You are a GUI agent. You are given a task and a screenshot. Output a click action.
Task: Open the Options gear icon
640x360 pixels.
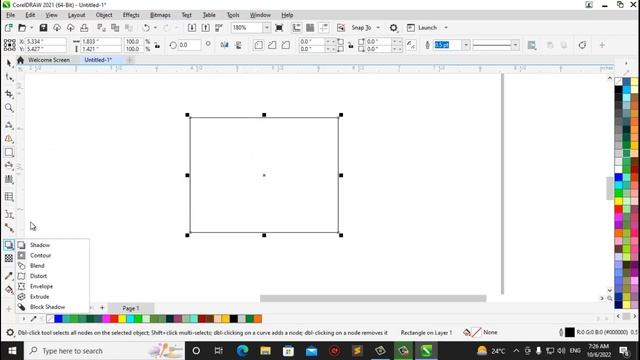[x=393, y=28]
